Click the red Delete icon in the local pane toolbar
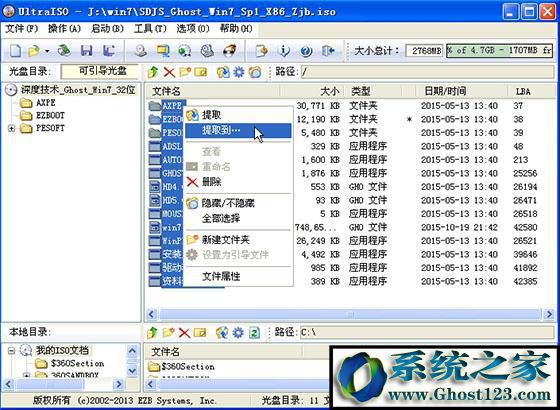 (x=184, y=333)
